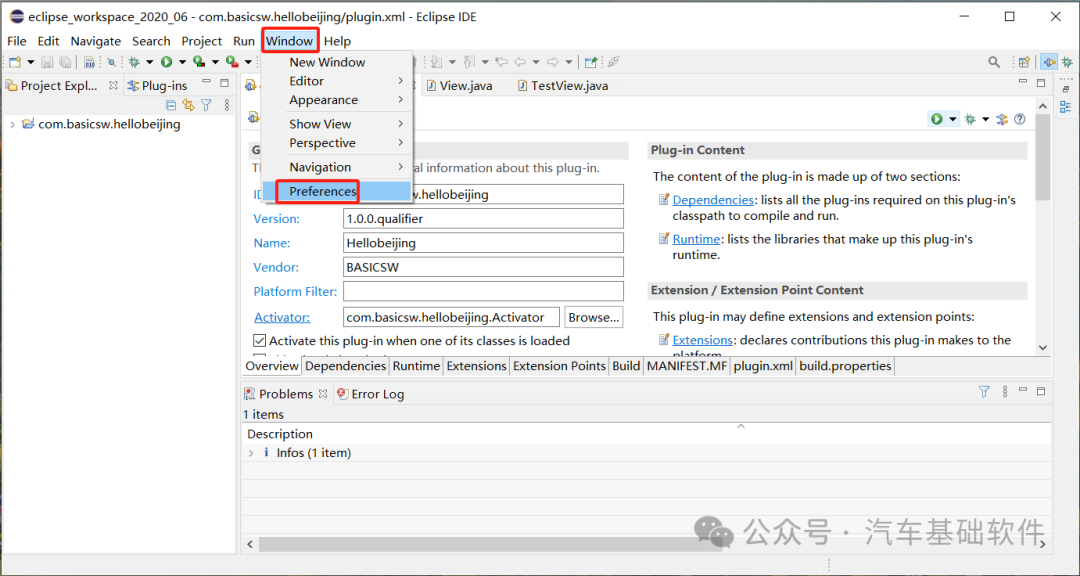Click the Restore icon in right trim bar
Image resolution: width=1080 pixels, height=576 pixels.
click(1066, 89)
